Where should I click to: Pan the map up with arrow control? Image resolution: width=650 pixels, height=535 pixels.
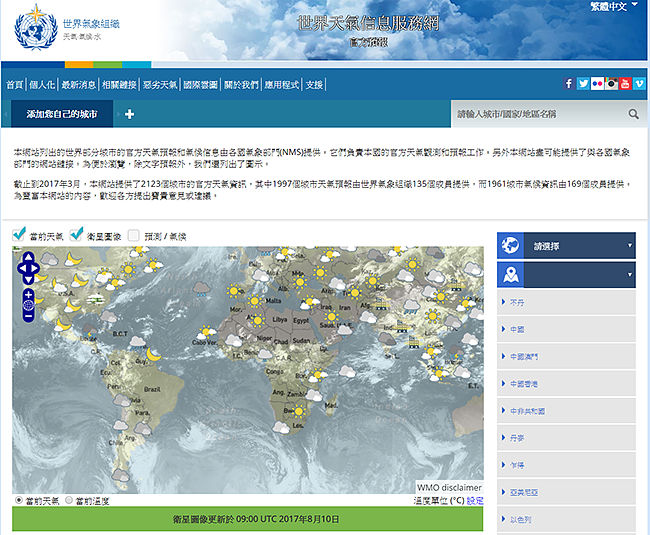[x=28, y=256]
